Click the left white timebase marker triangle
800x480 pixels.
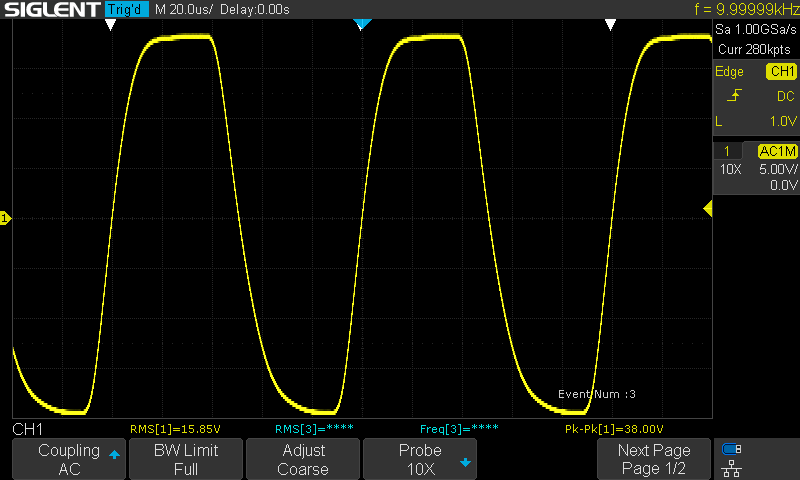[110, 24]
